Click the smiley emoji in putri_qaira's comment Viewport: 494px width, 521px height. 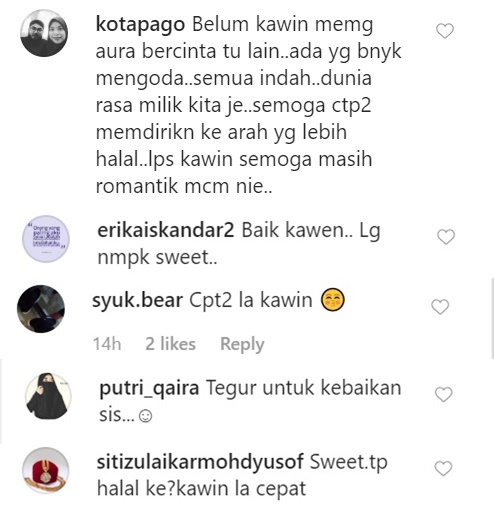pyautogui.click(x=145, y=416)
